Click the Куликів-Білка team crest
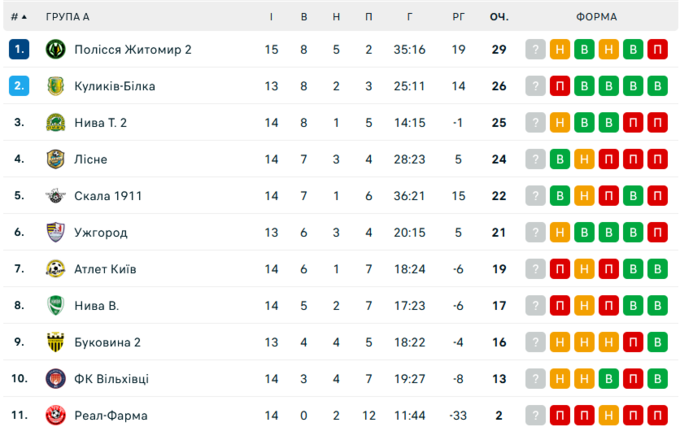Viewport: 680px width, 427px height. point(55,86)
